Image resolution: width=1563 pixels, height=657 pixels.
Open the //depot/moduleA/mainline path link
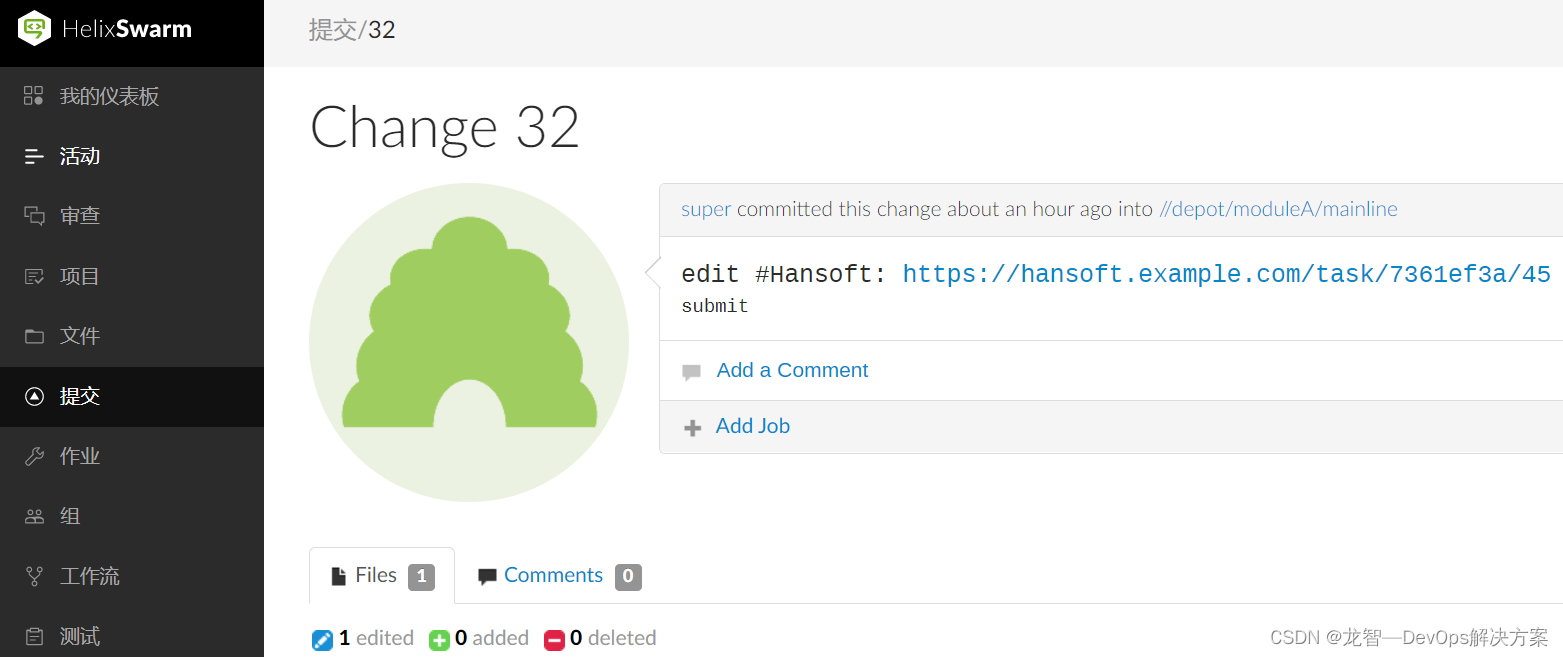(x=1278, y=209)
